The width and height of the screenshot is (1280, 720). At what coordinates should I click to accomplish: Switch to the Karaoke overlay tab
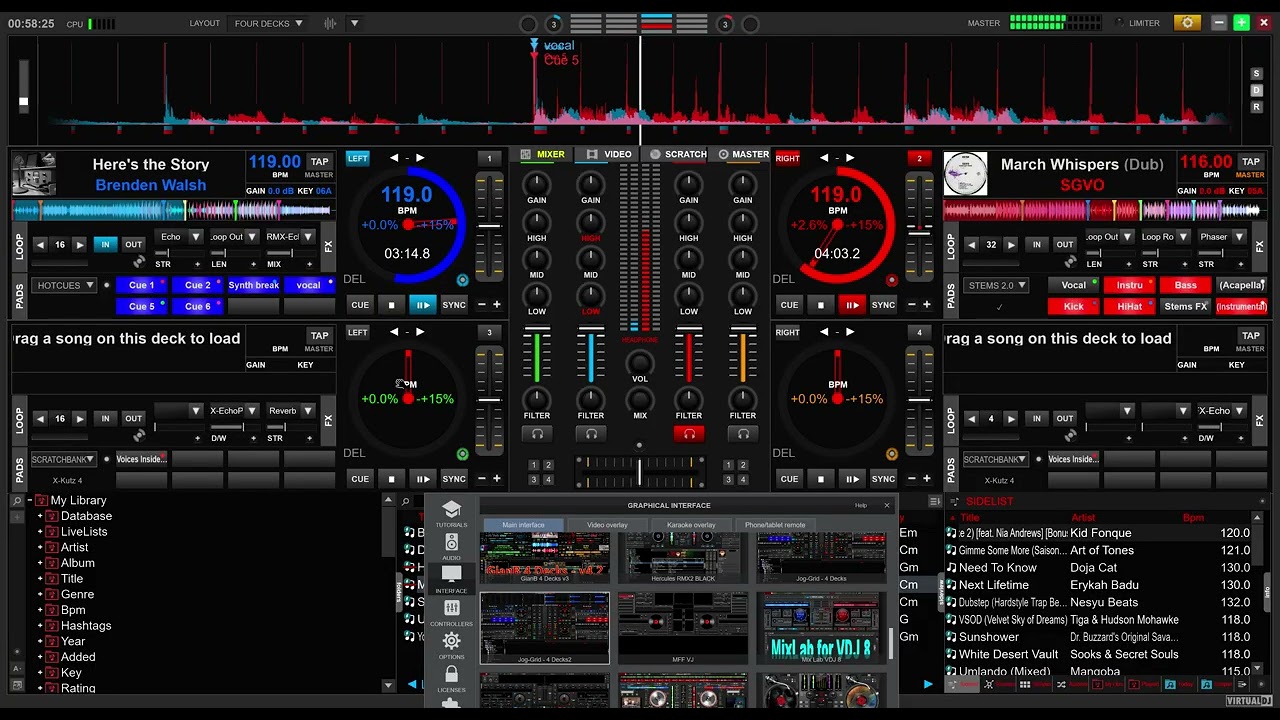point(691,525)
